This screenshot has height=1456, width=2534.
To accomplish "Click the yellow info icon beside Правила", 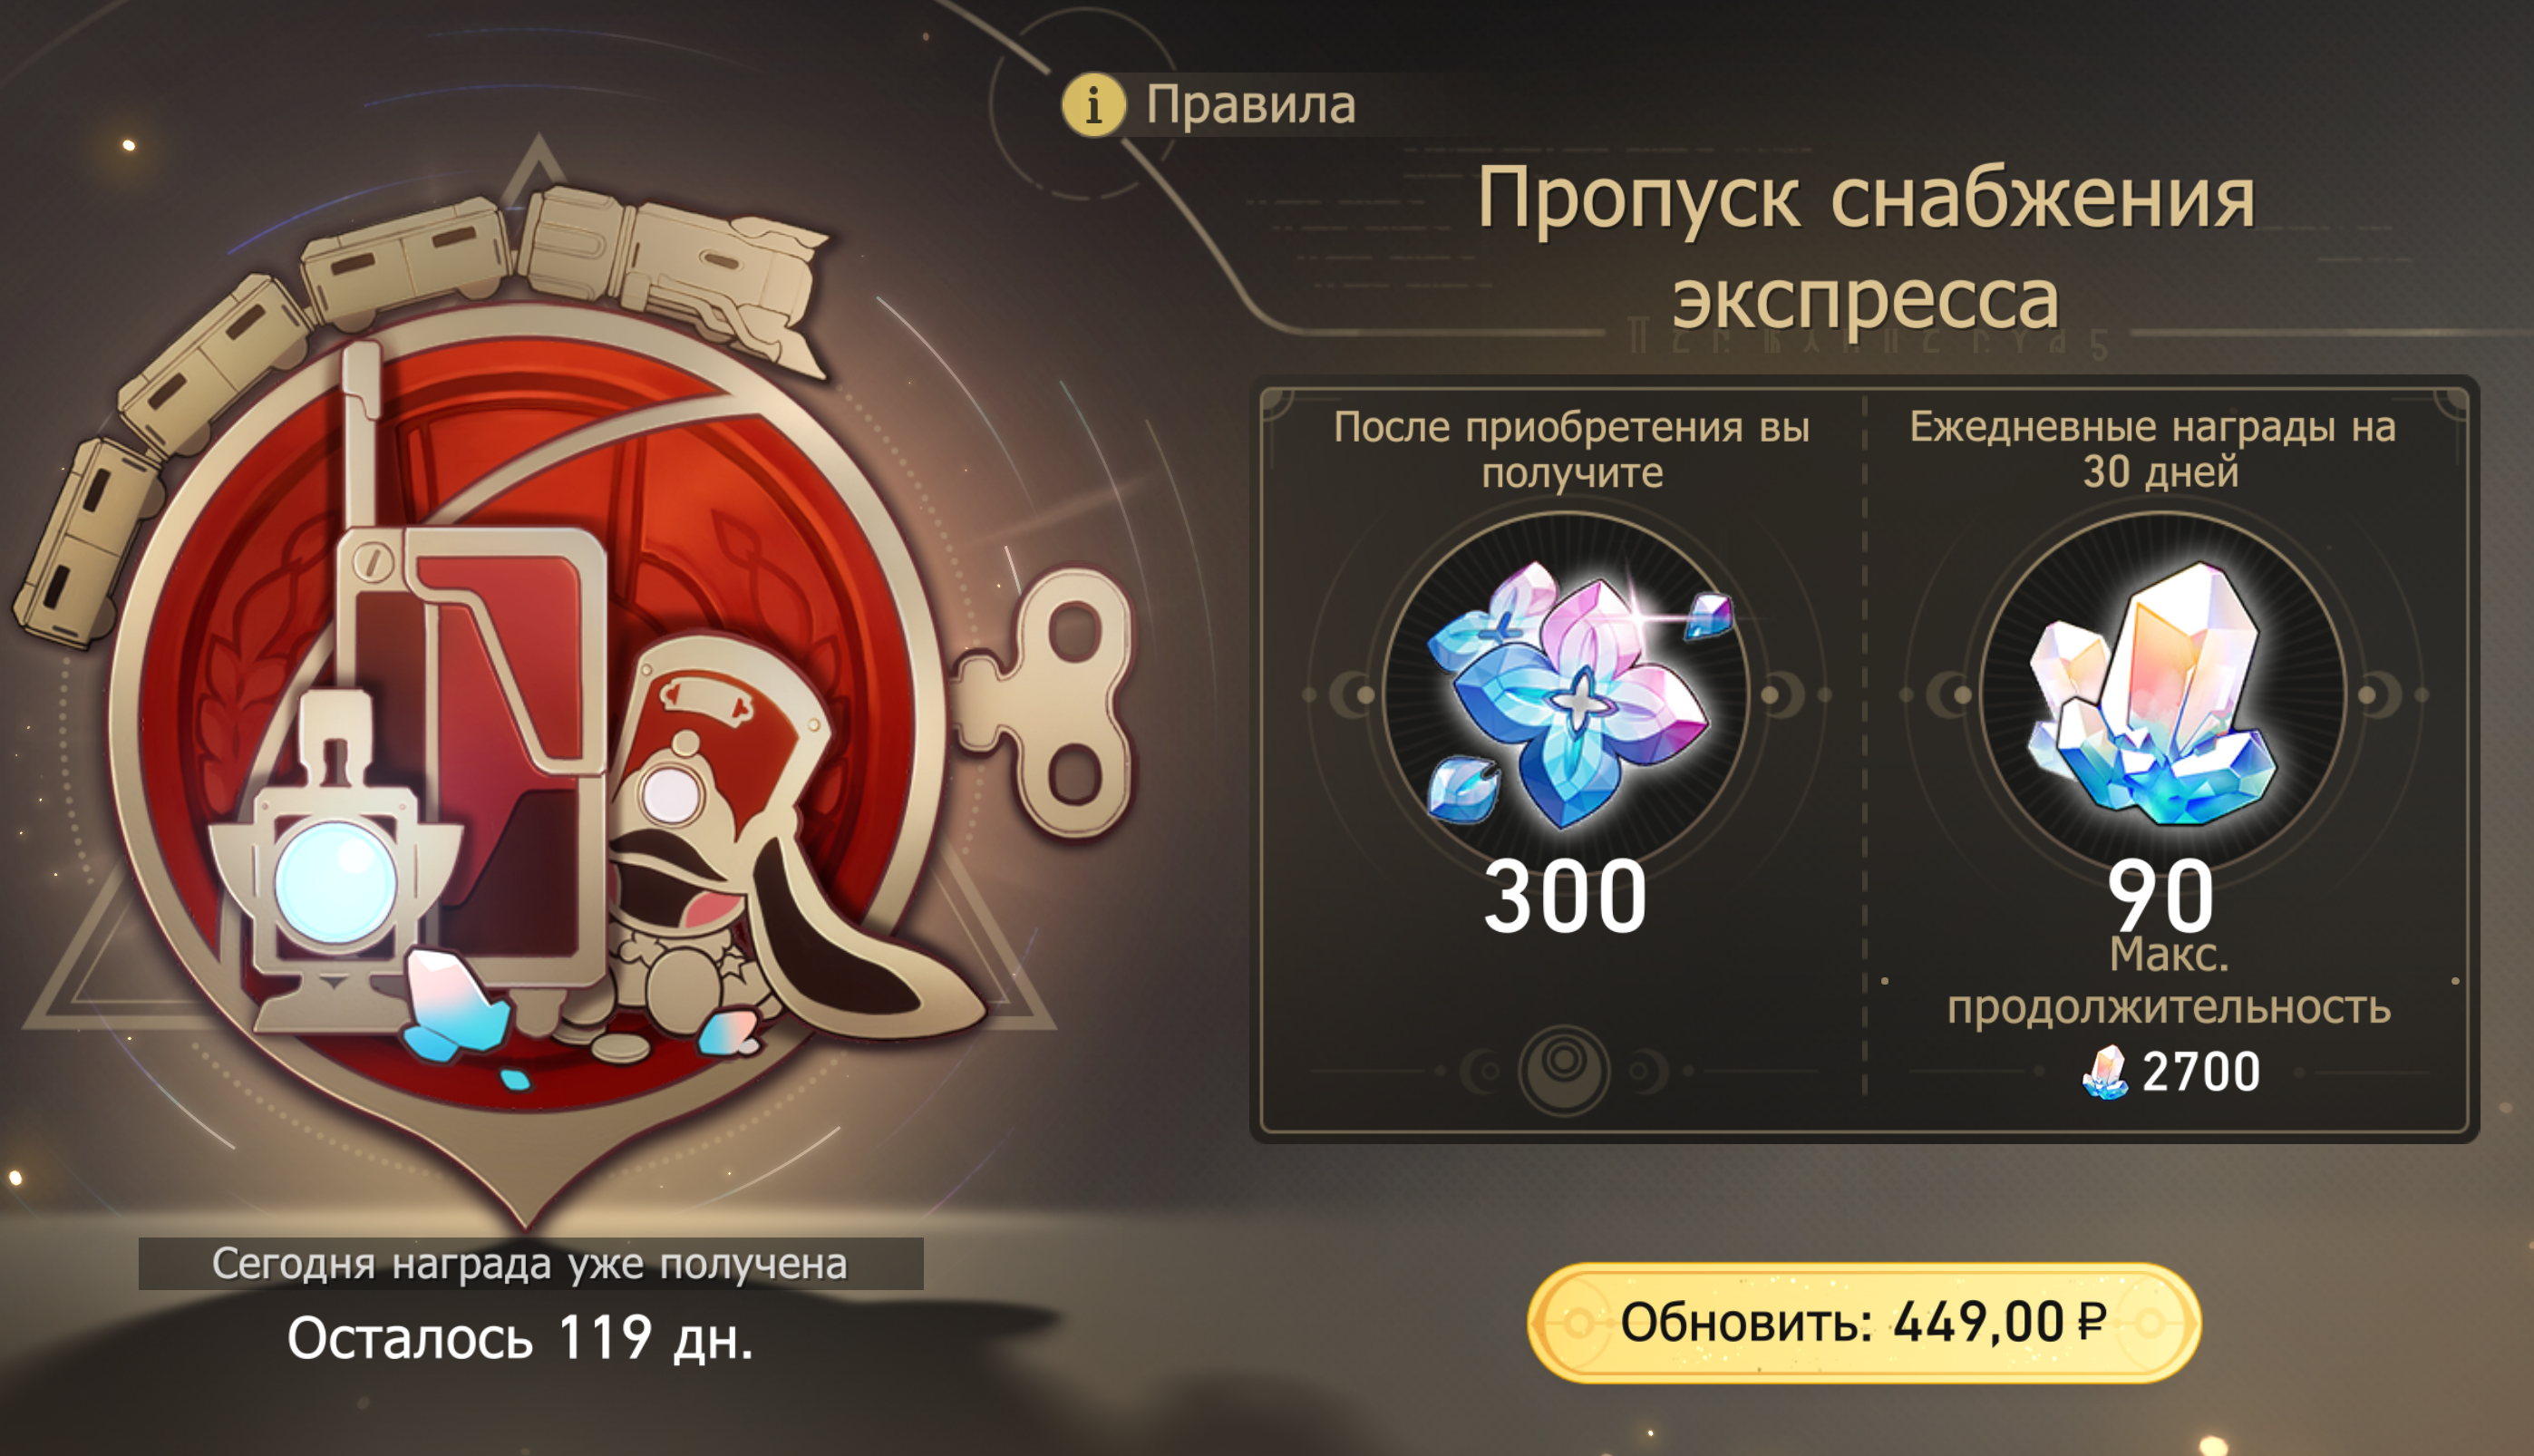I will 1093,104.
